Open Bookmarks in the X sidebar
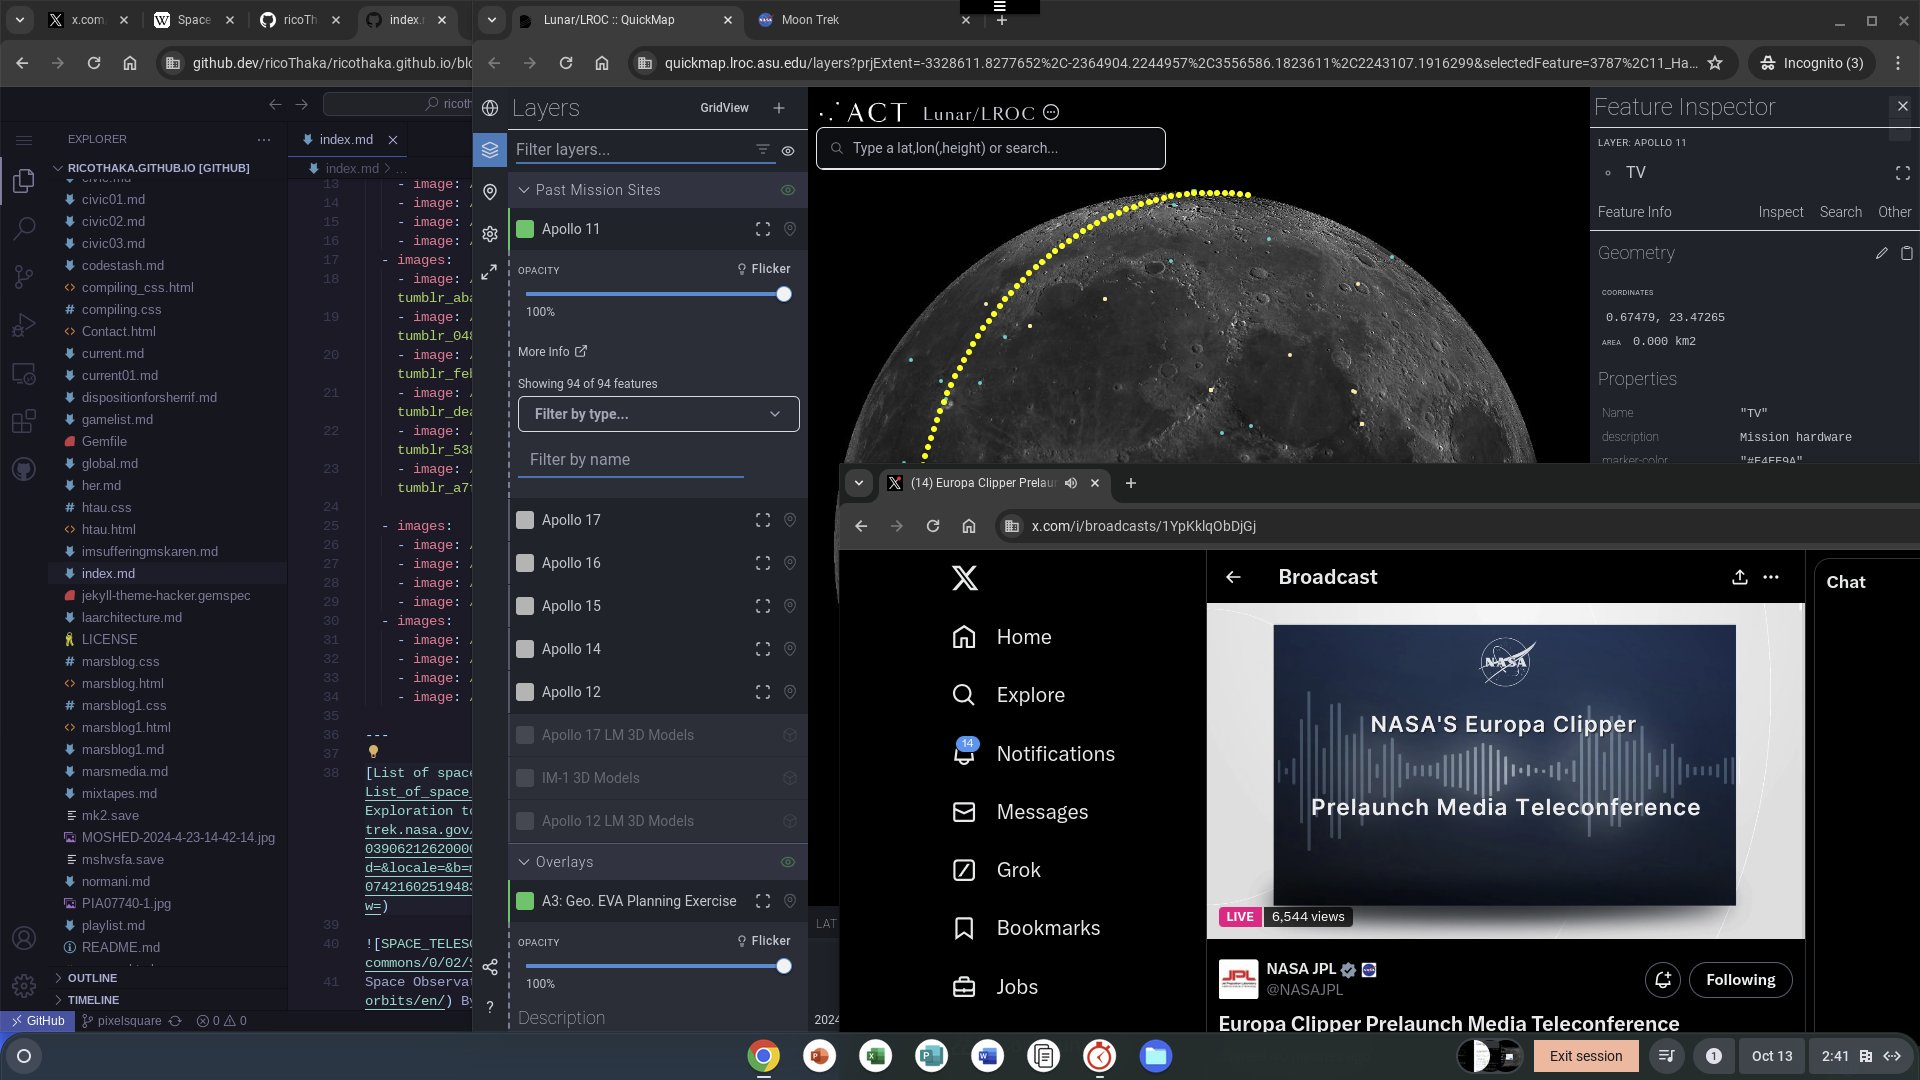1920x1080 pixels. point(1026,928)
